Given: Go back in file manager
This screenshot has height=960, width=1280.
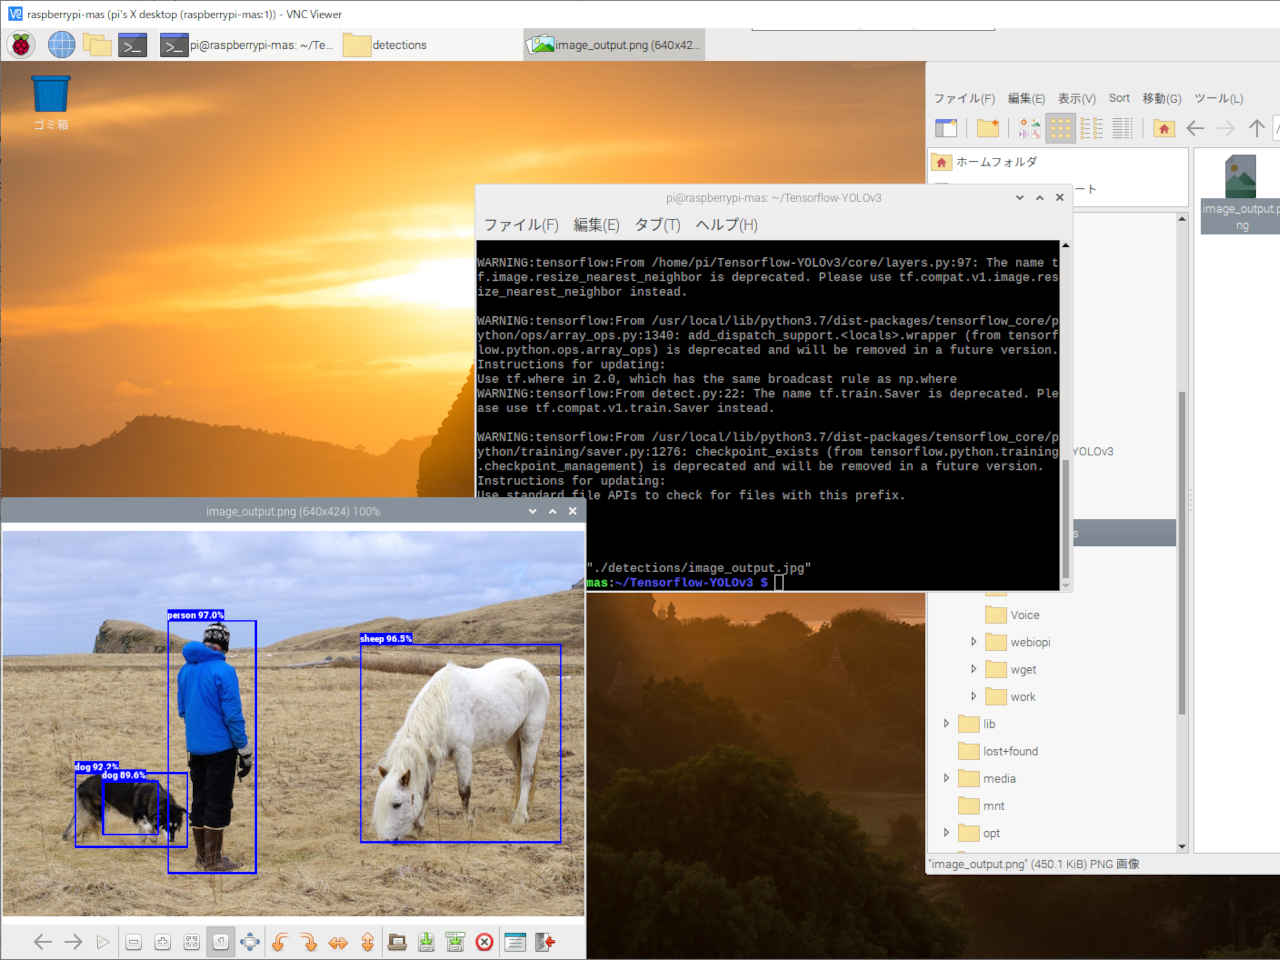Looking at the screenshot, I should coord(1195,128).
